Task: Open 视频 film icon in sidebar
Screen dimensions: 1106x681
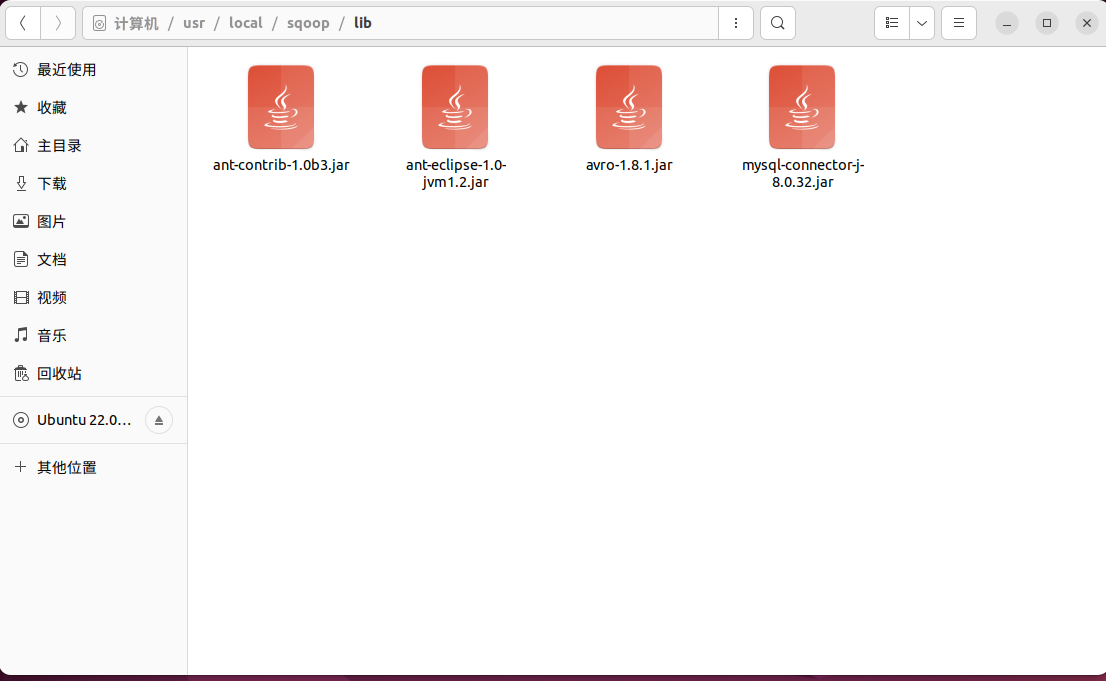Action: [20, 297]
